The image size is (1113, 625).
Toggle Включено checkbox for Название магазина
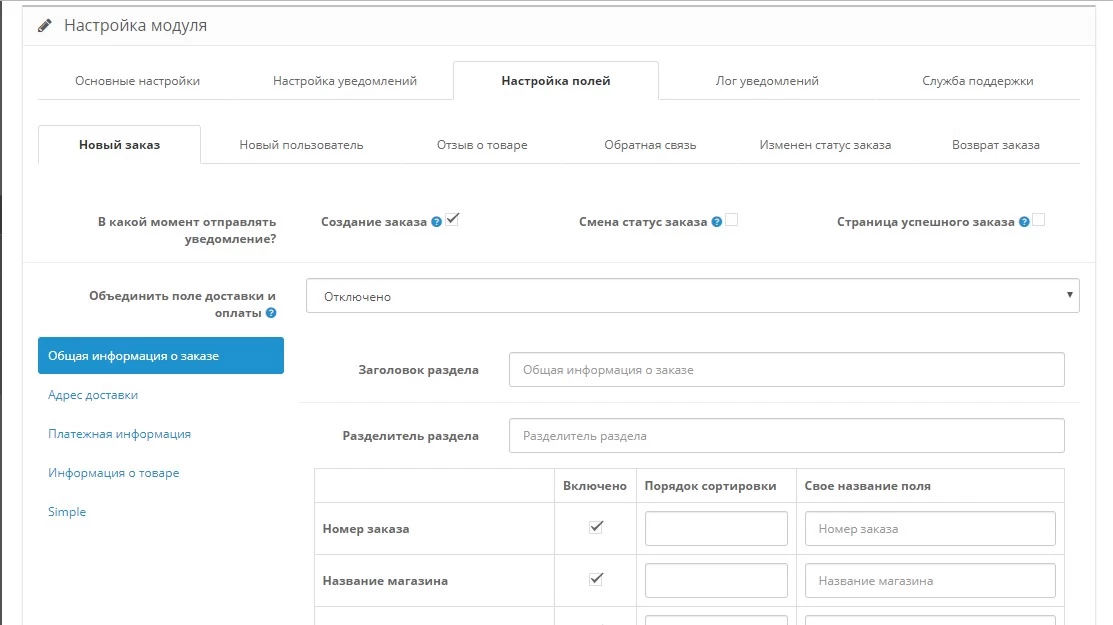(x=596, y=579)
